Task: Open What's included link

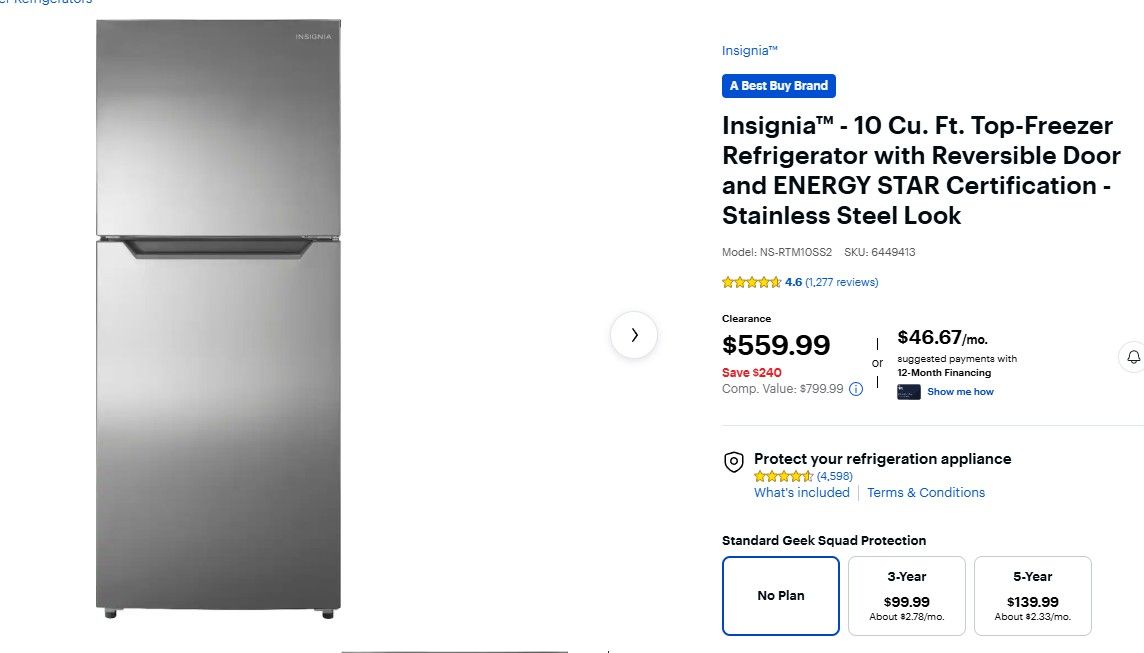Action: [x=802, y=492]
